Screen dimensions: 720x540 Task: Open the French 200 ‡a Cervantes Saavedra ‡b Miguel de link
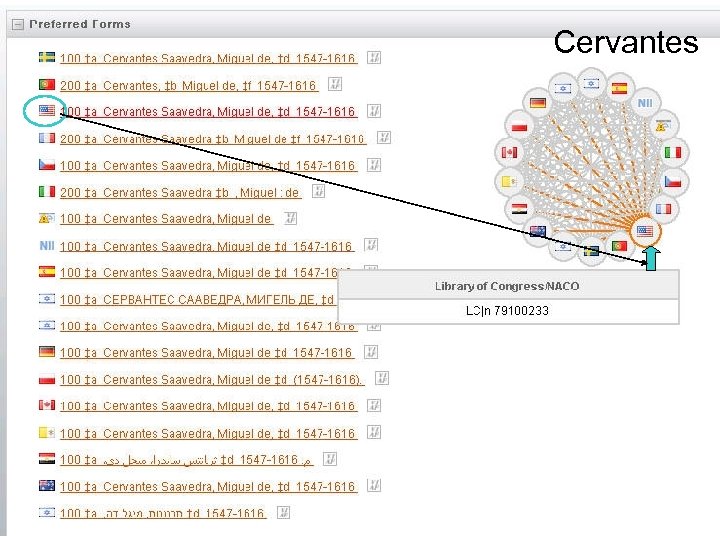[x=213, y=139]
